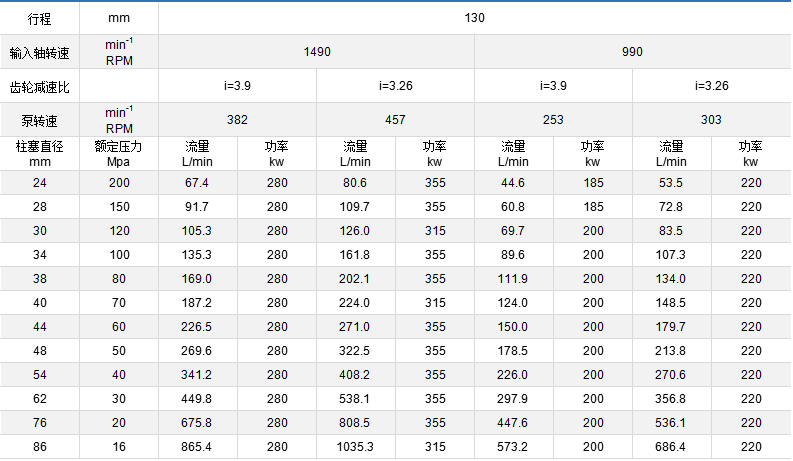Select the stroke value 130 cell

point(475,18)
